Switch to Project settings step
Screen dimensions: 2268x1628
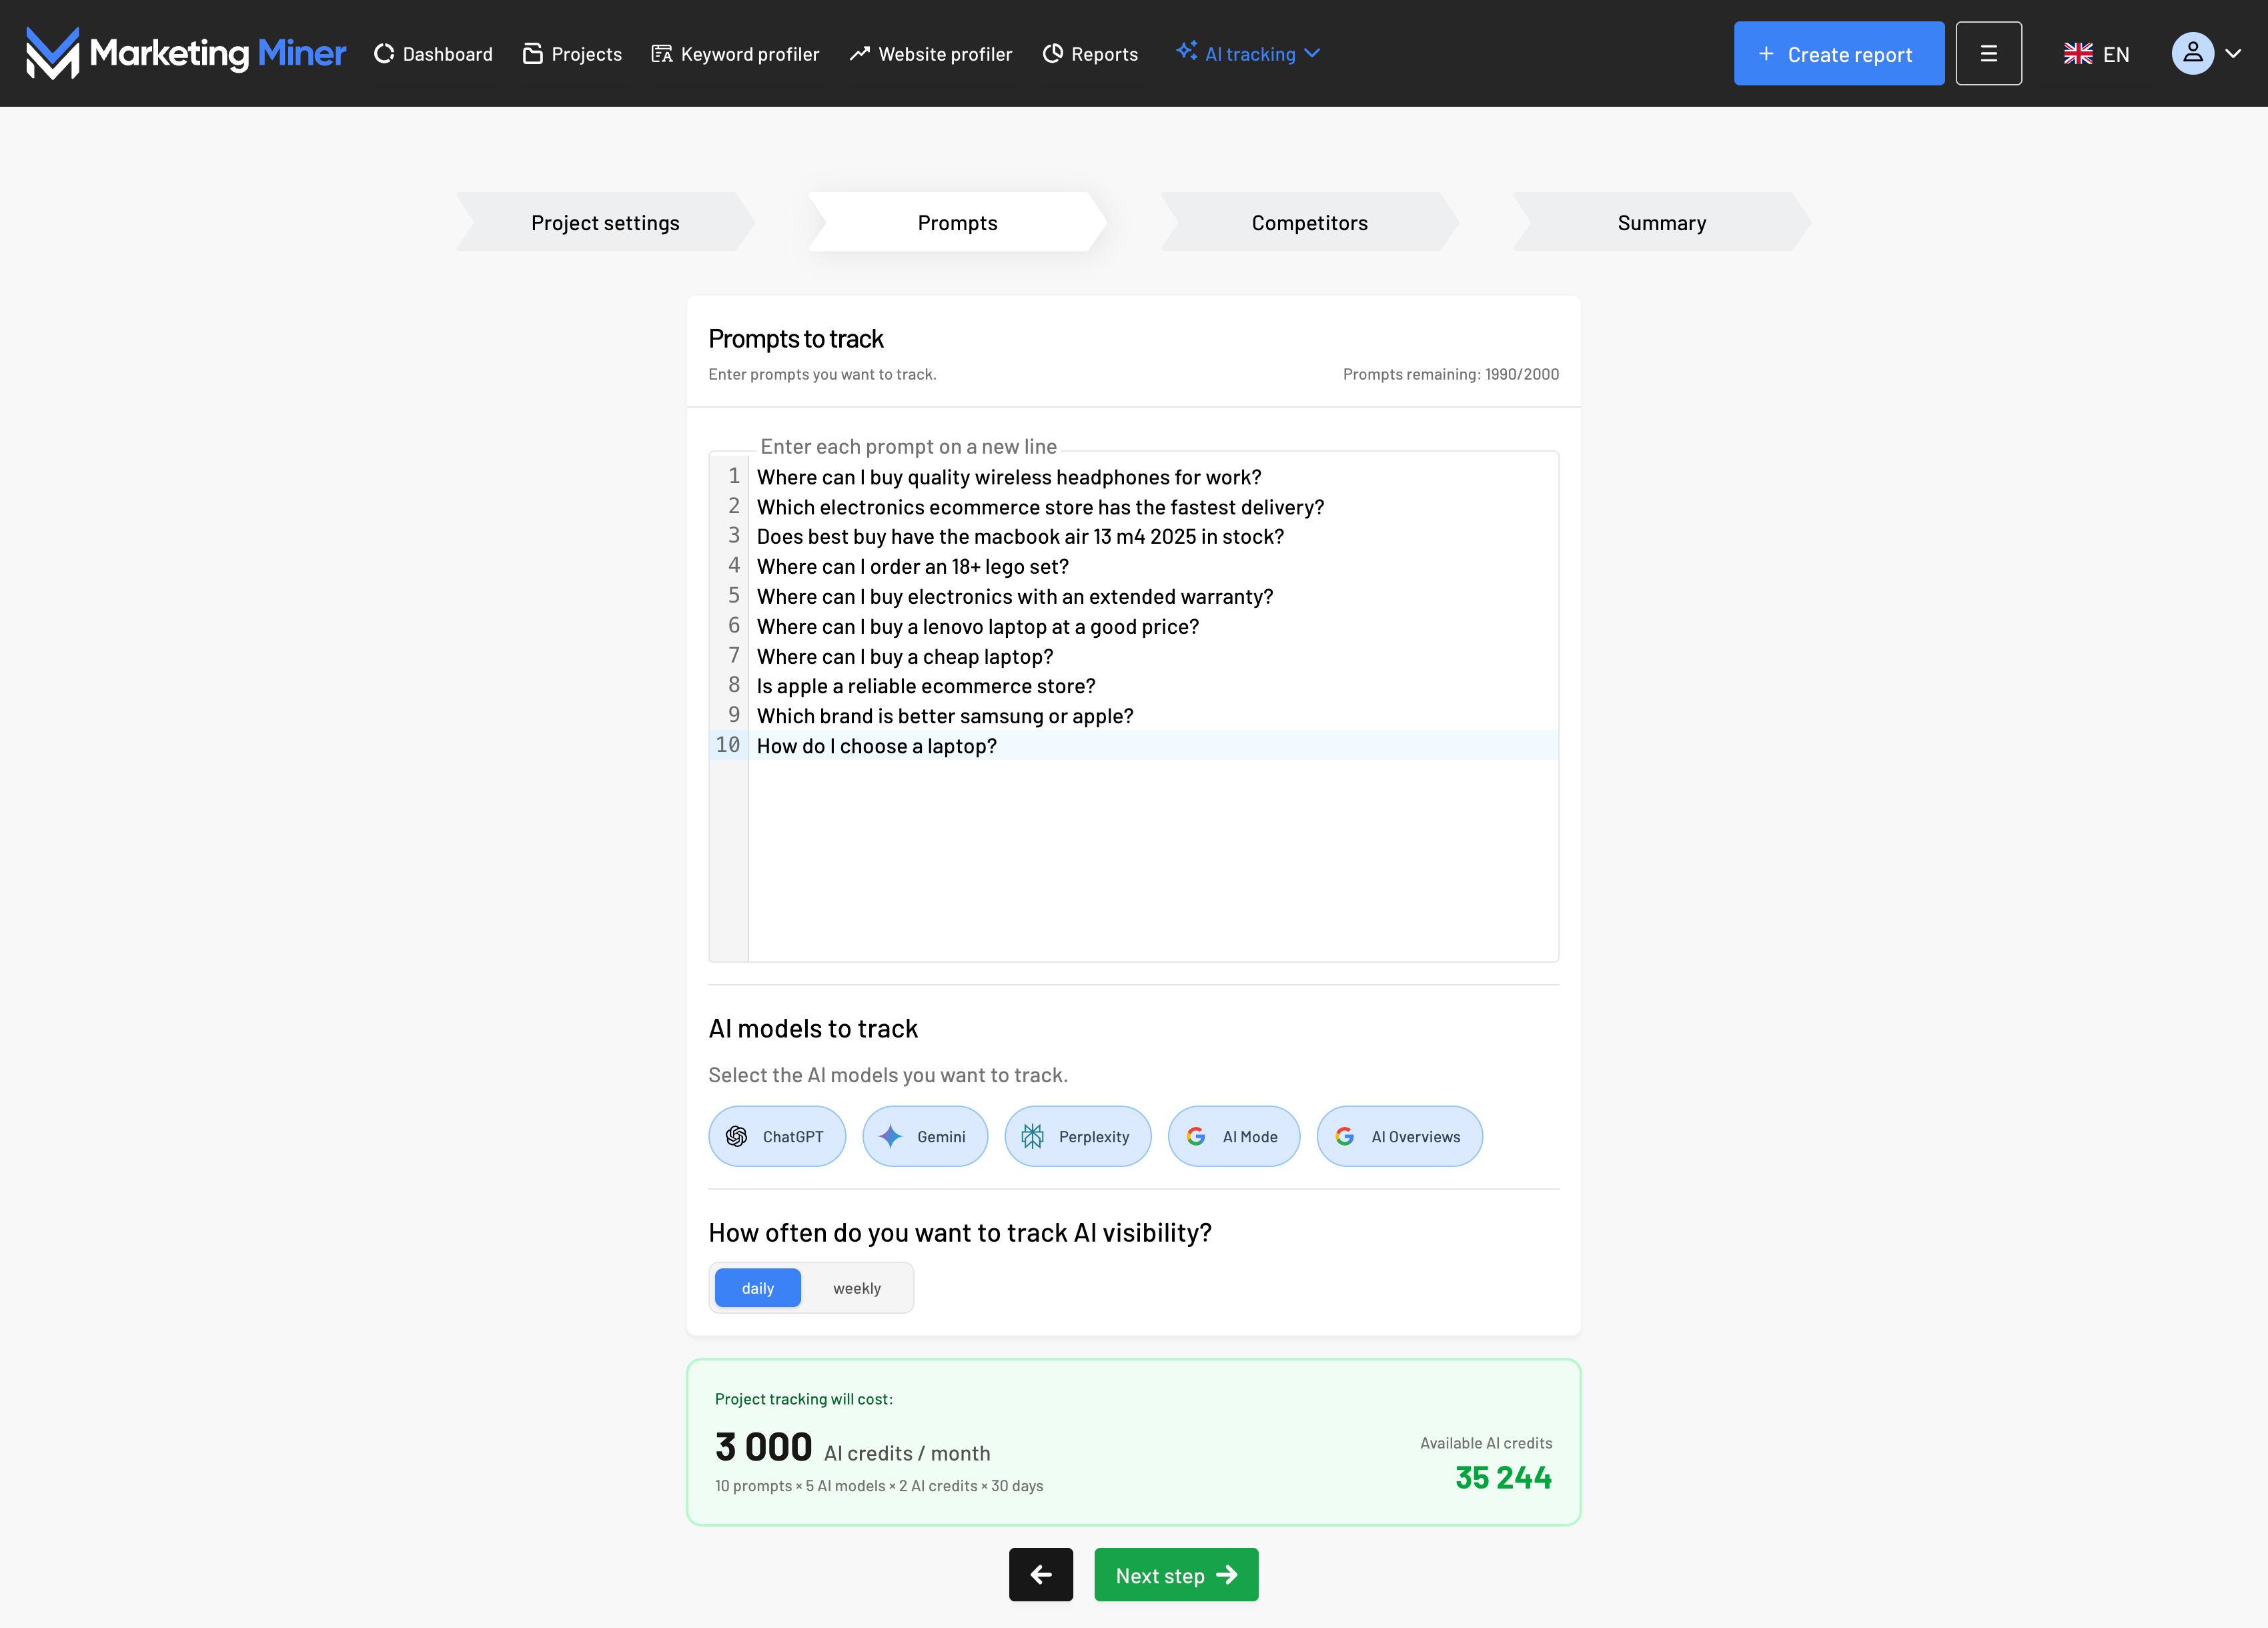point(605,222)
